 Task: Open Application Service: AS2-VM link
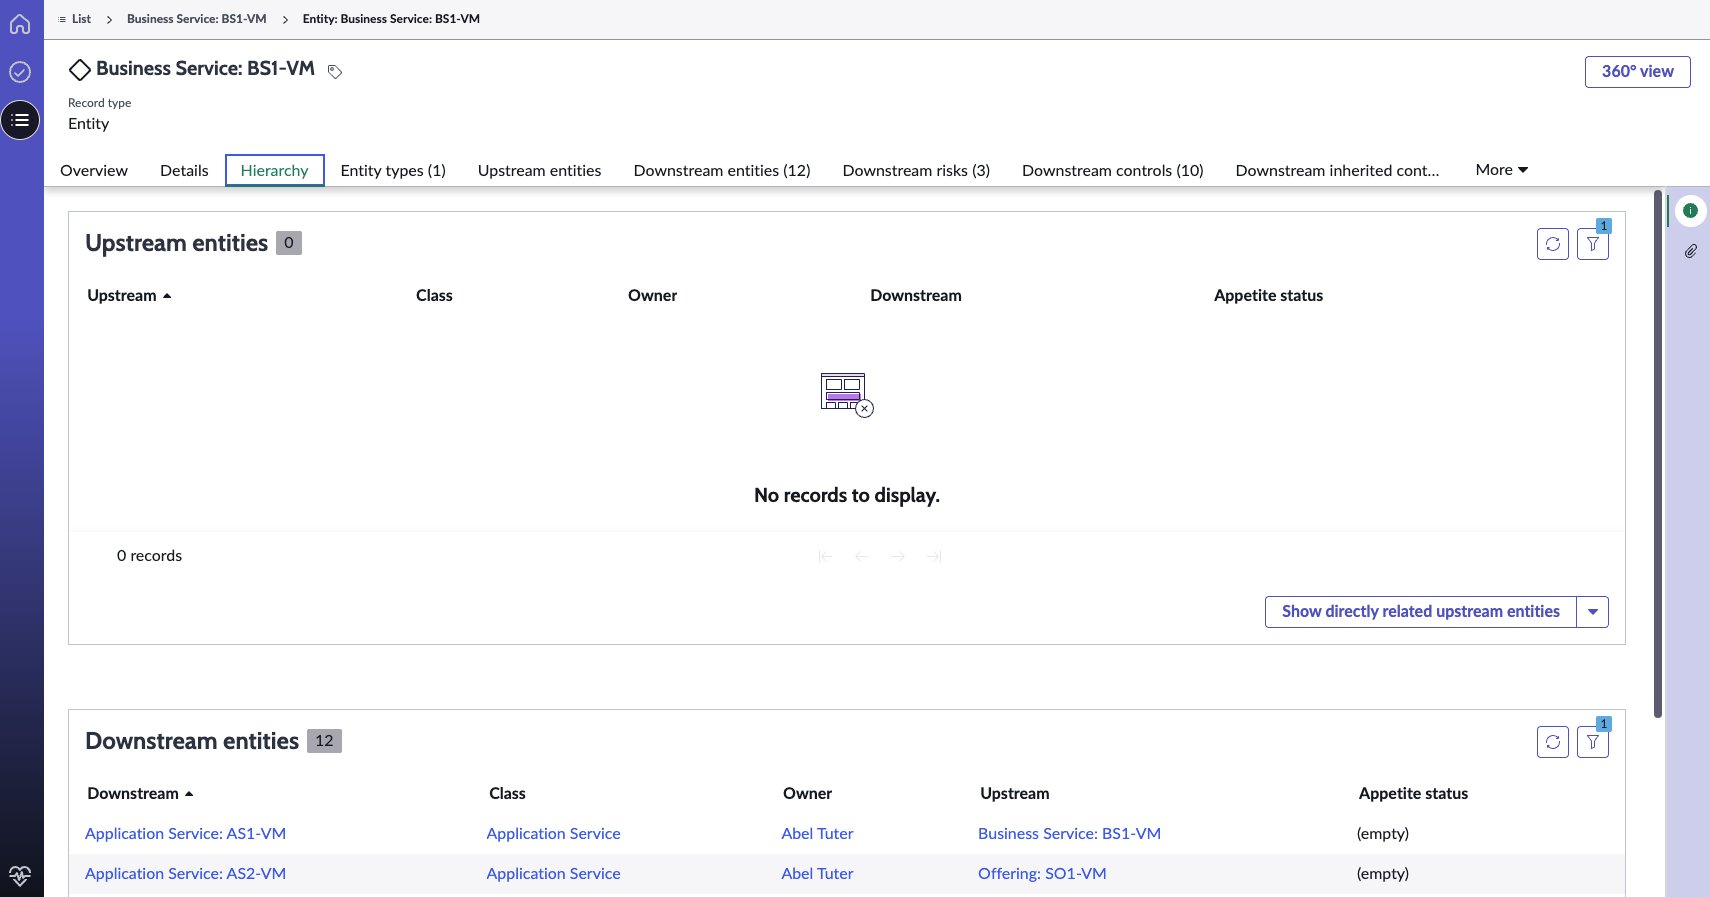185,874
